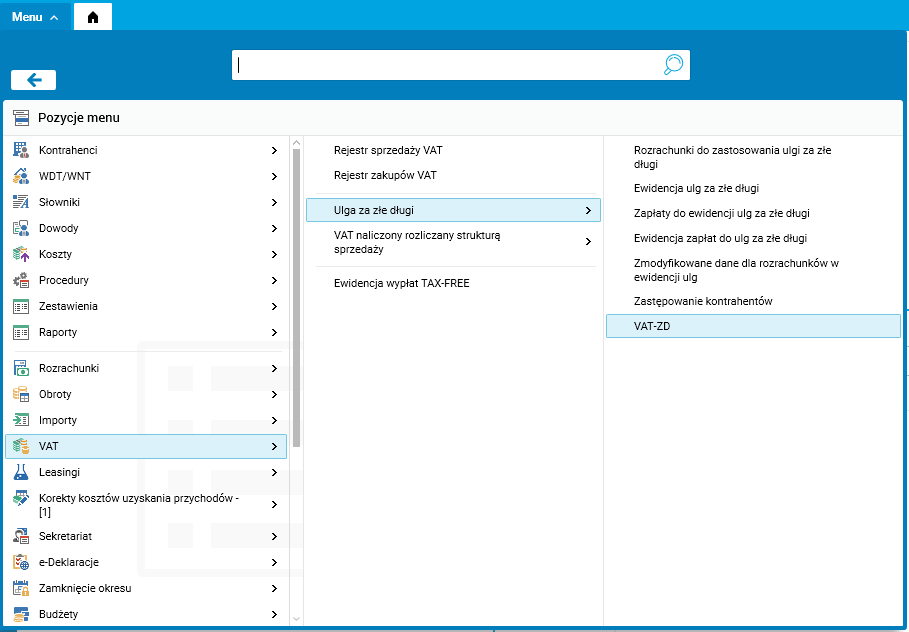909x632 pixels.
Task: Select the Koszty menu label
Action: [x=56, y=255]
